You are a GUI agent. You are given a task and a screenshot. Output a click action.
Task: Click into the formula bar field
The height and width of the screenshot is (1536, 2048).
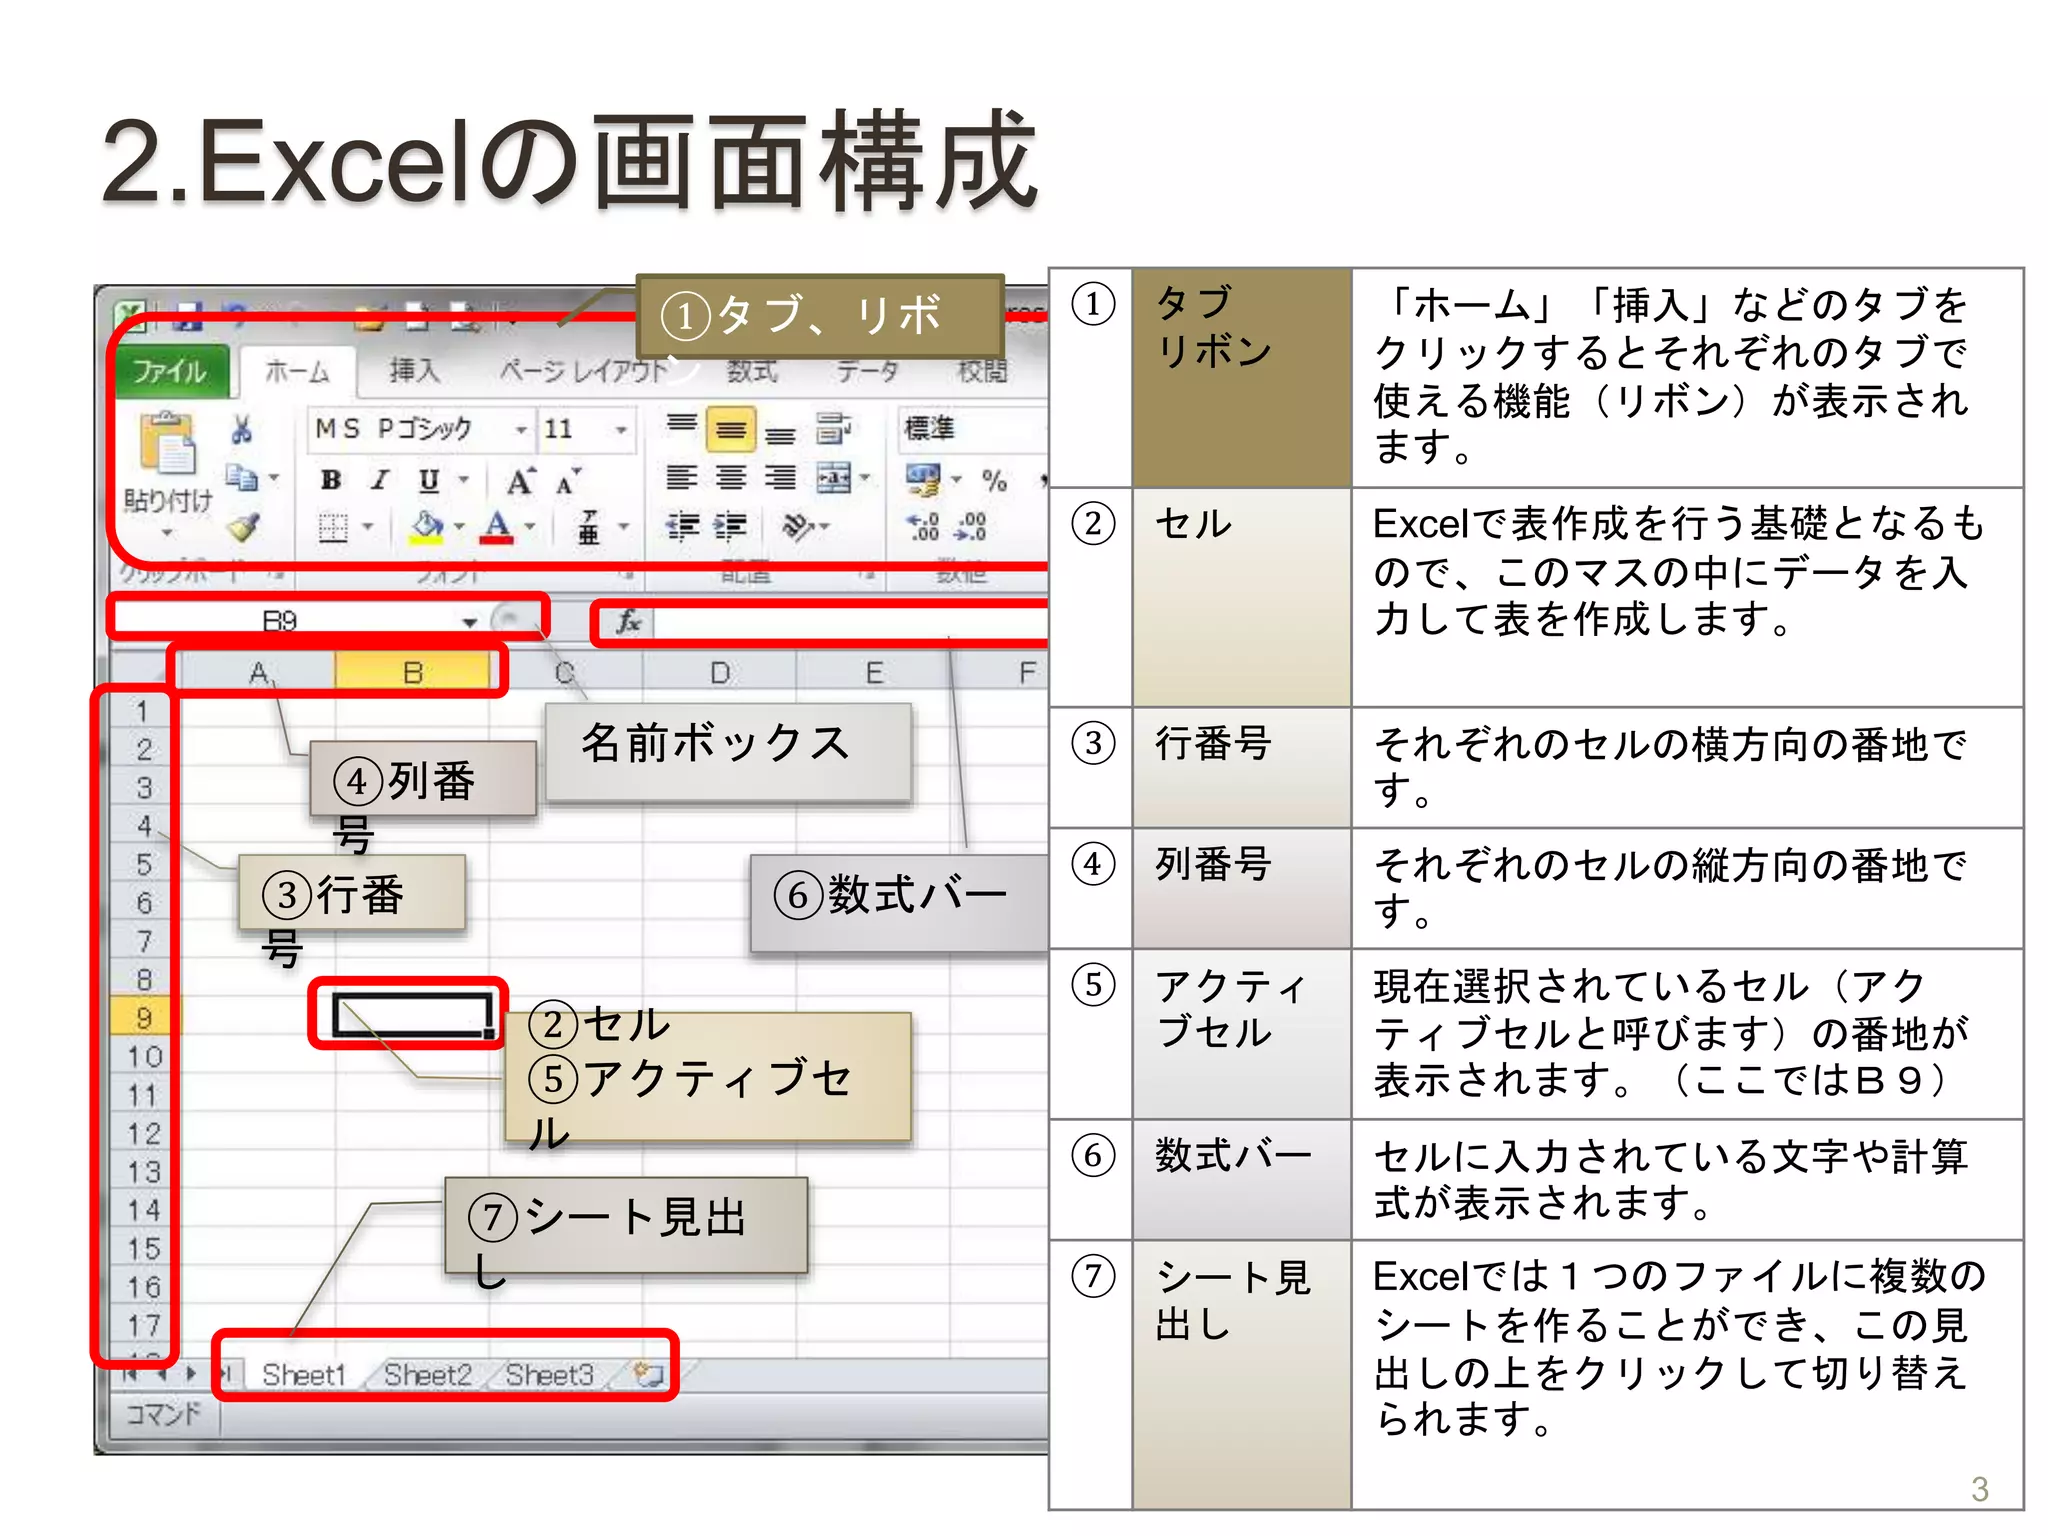[850, 622]
